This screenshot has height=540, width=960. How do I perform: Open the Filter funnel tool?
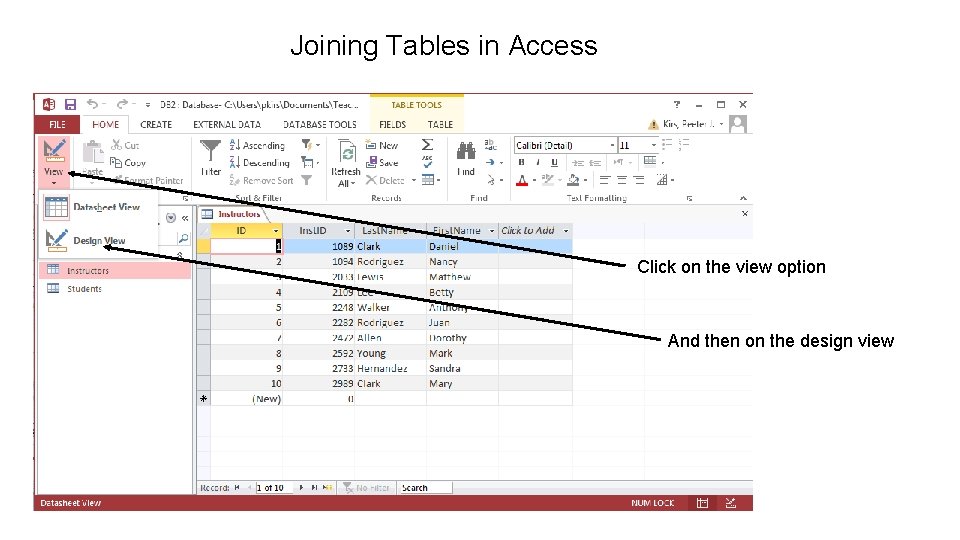click(x=210, y=157)
